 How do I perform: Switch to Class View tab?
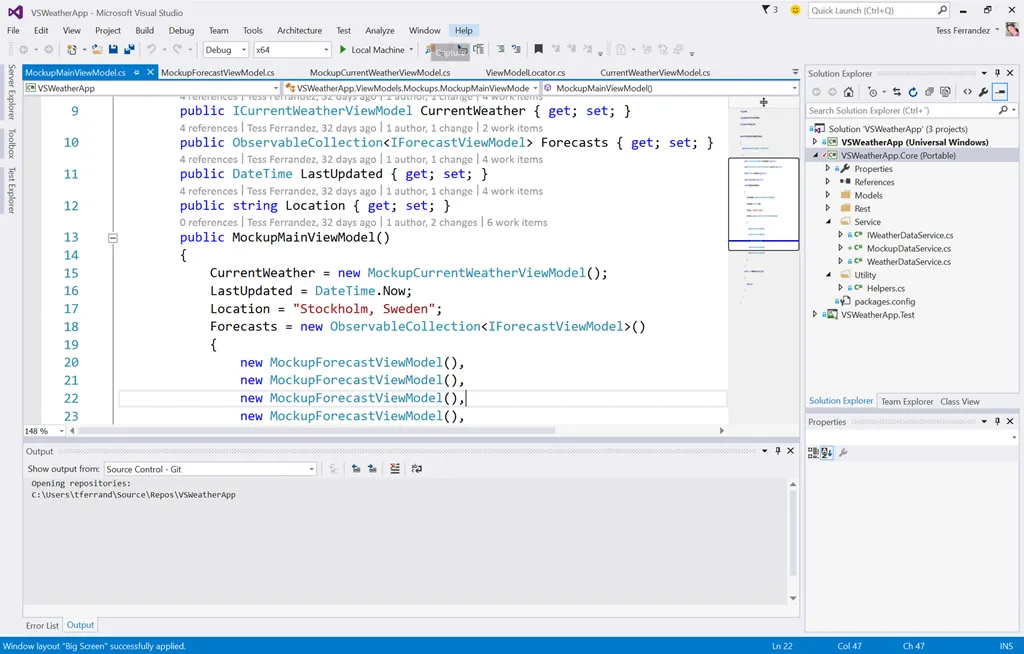click(x=959, y=401)
